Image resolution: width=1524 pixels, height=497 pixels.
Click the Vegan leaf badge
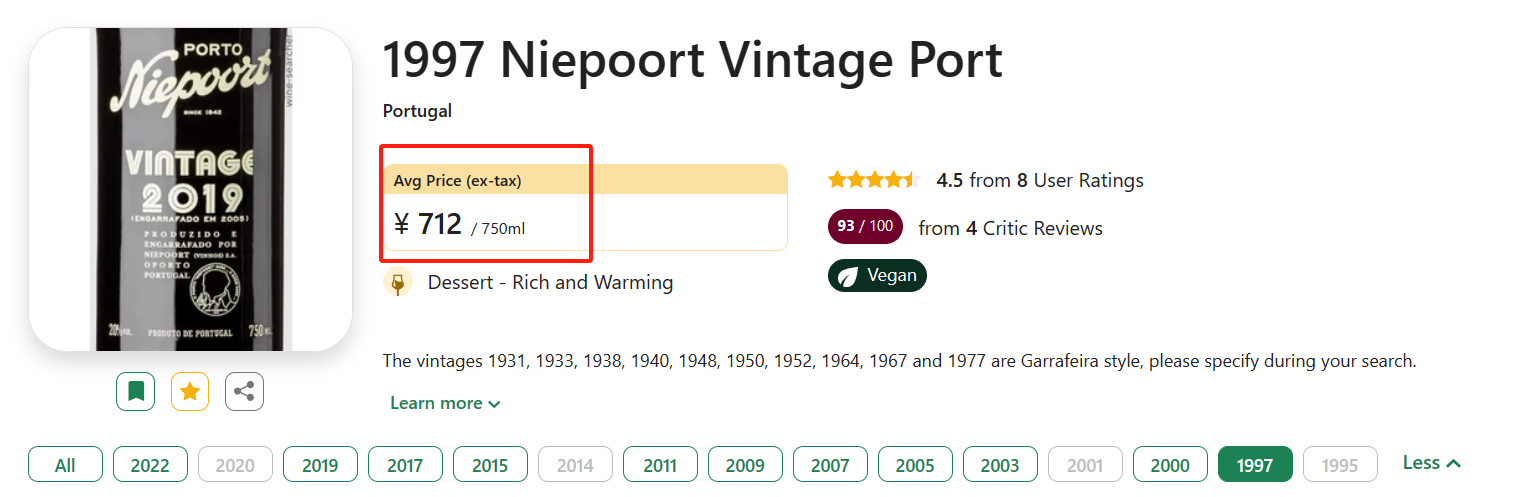(877, 276)
